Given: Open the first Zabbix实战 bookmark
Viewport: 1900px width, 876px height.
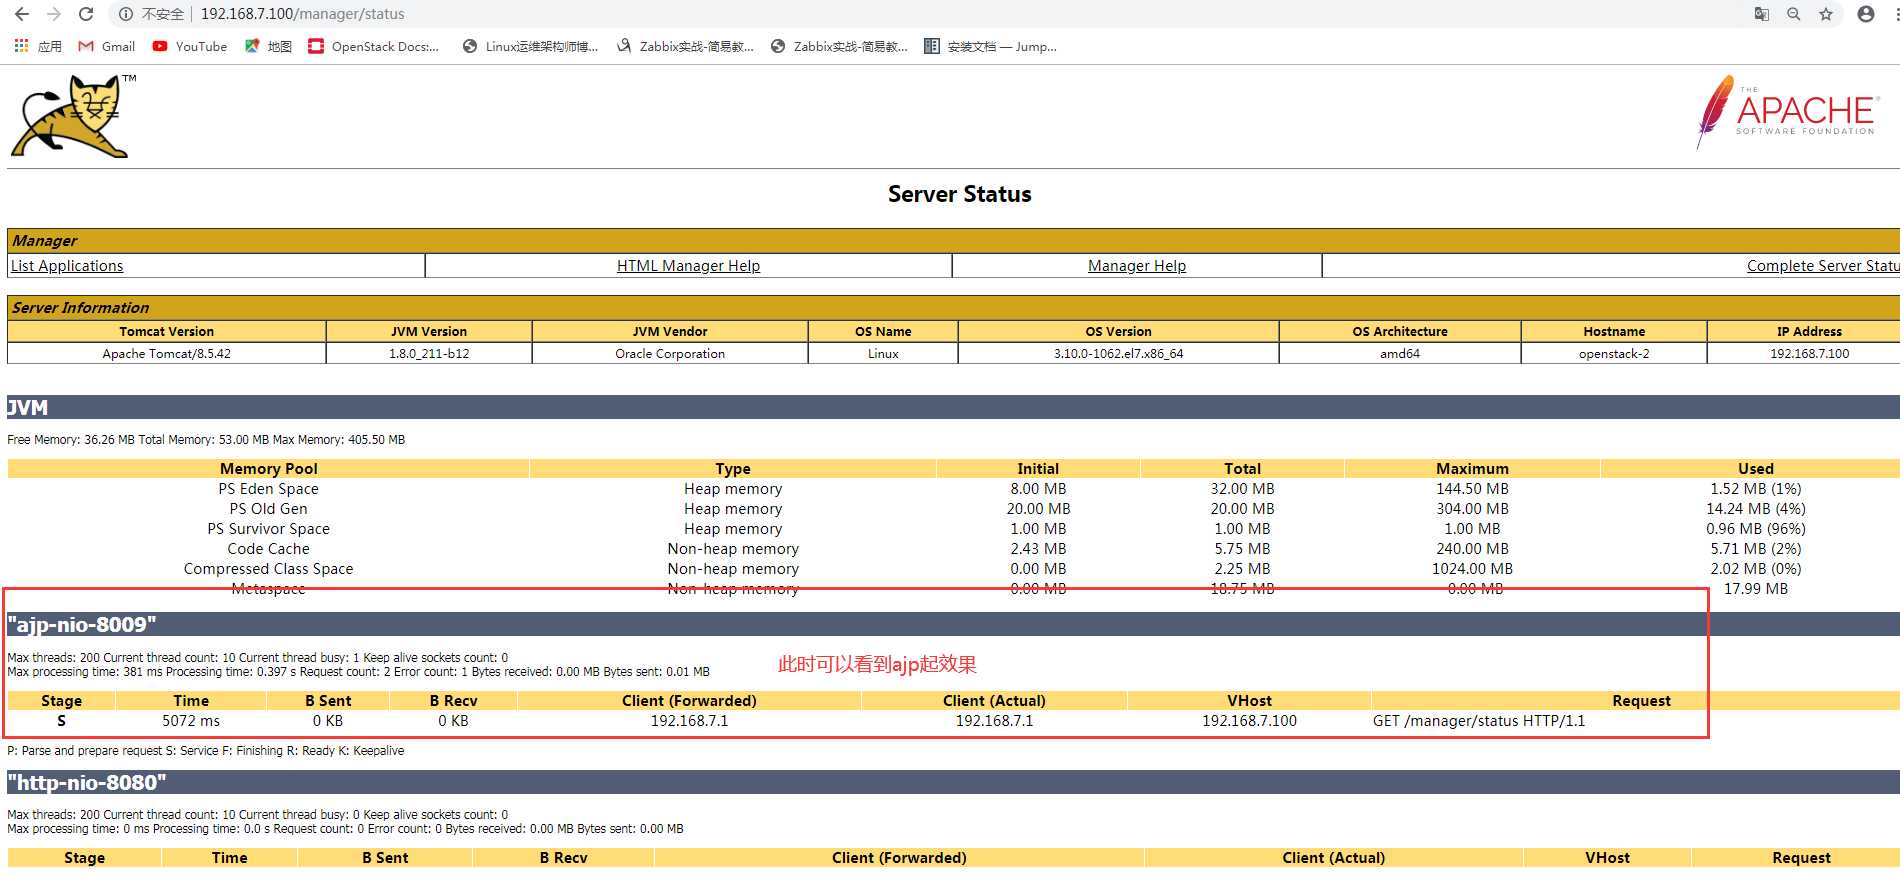Looking at the screenshot, I should (x=685, y=46).
